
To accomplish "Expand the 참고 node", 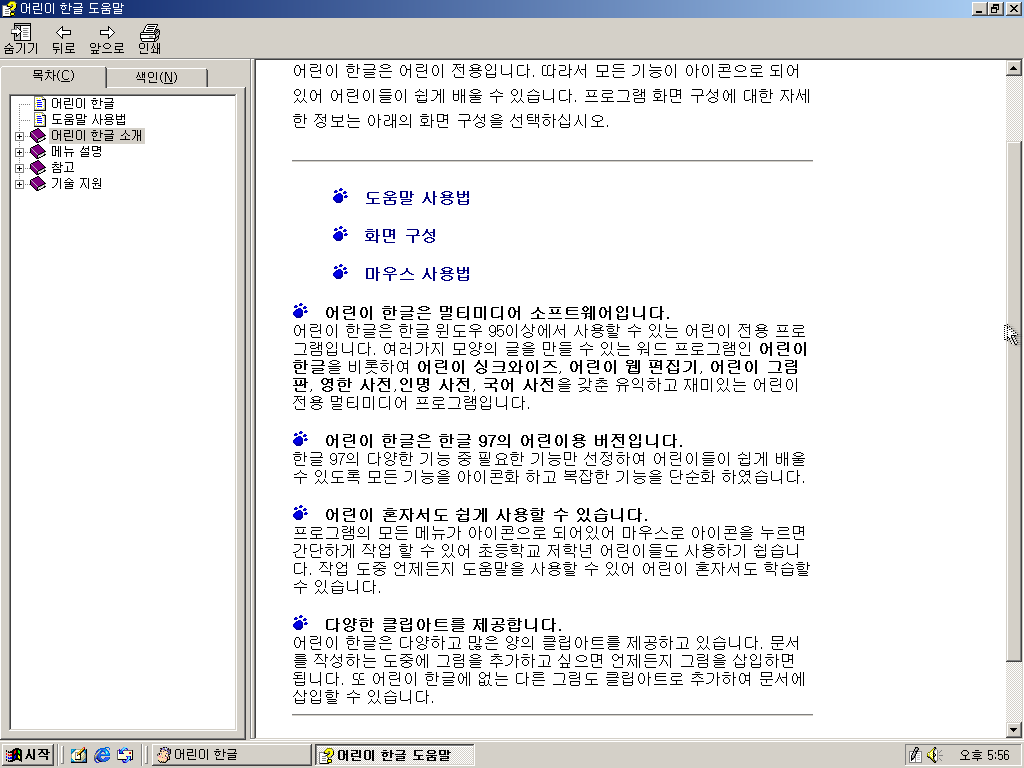I will 20,168.
